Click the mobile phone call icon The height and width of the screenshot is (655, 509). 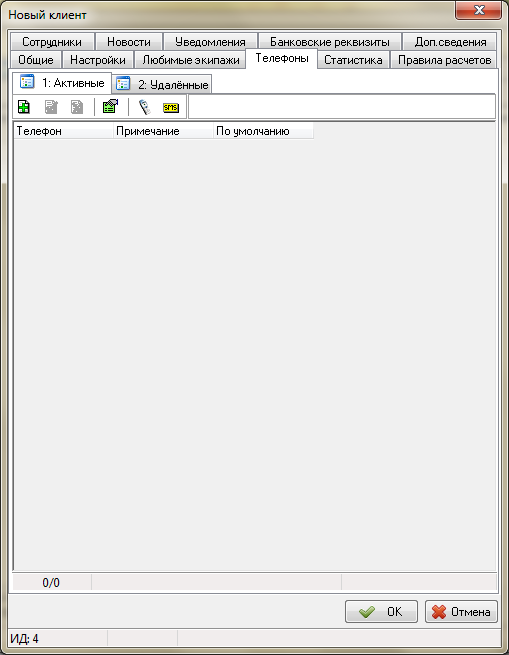click(145, 107)
